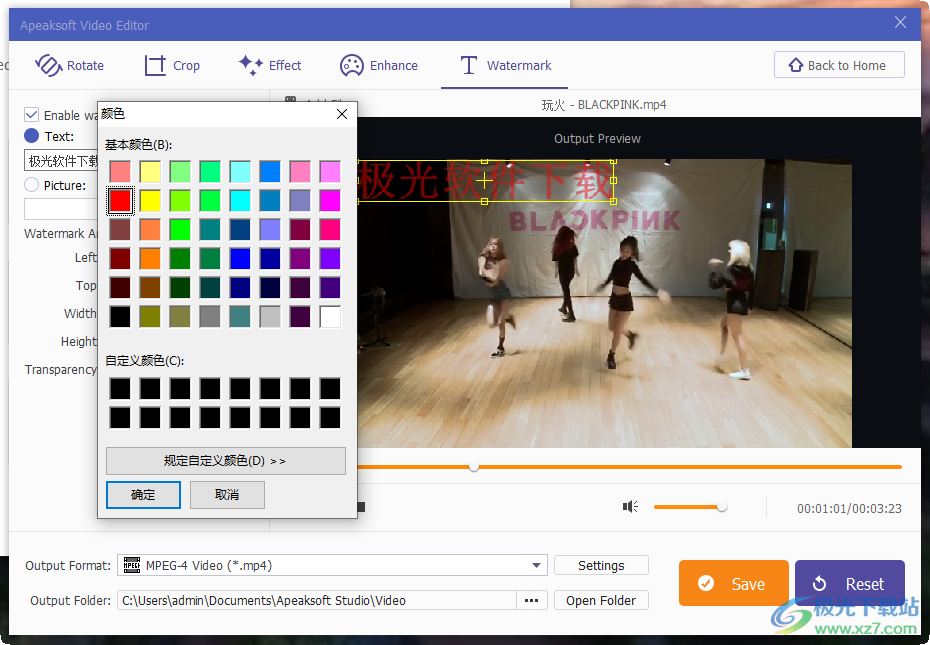
Task: Click the stop playback button
Action: 360,507
